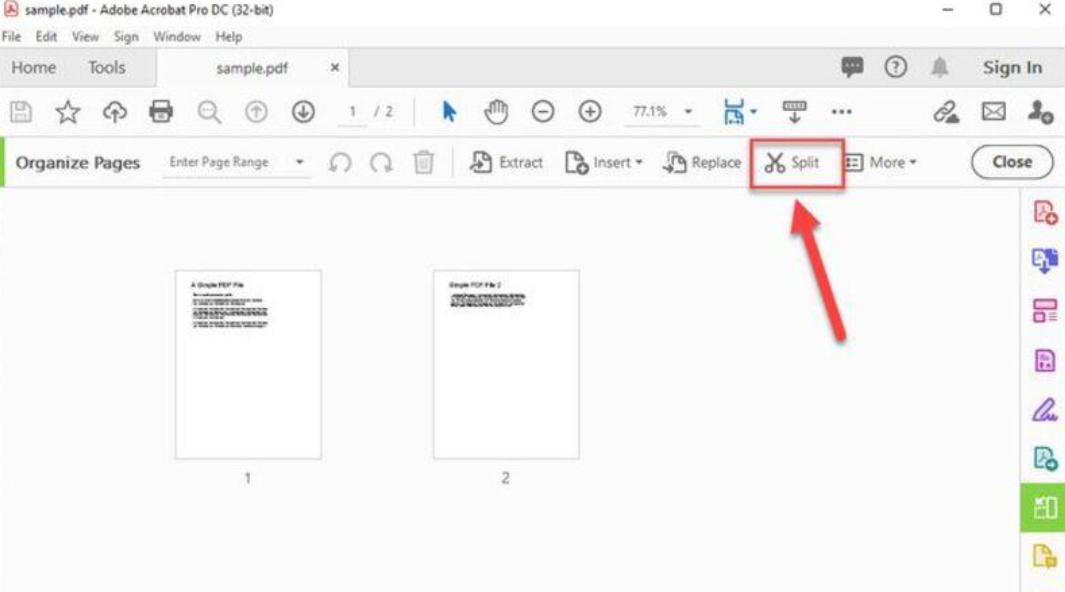Open Create PDF tool in sidebar
The image size is (1065, 592).
(x=1045, y=212)
